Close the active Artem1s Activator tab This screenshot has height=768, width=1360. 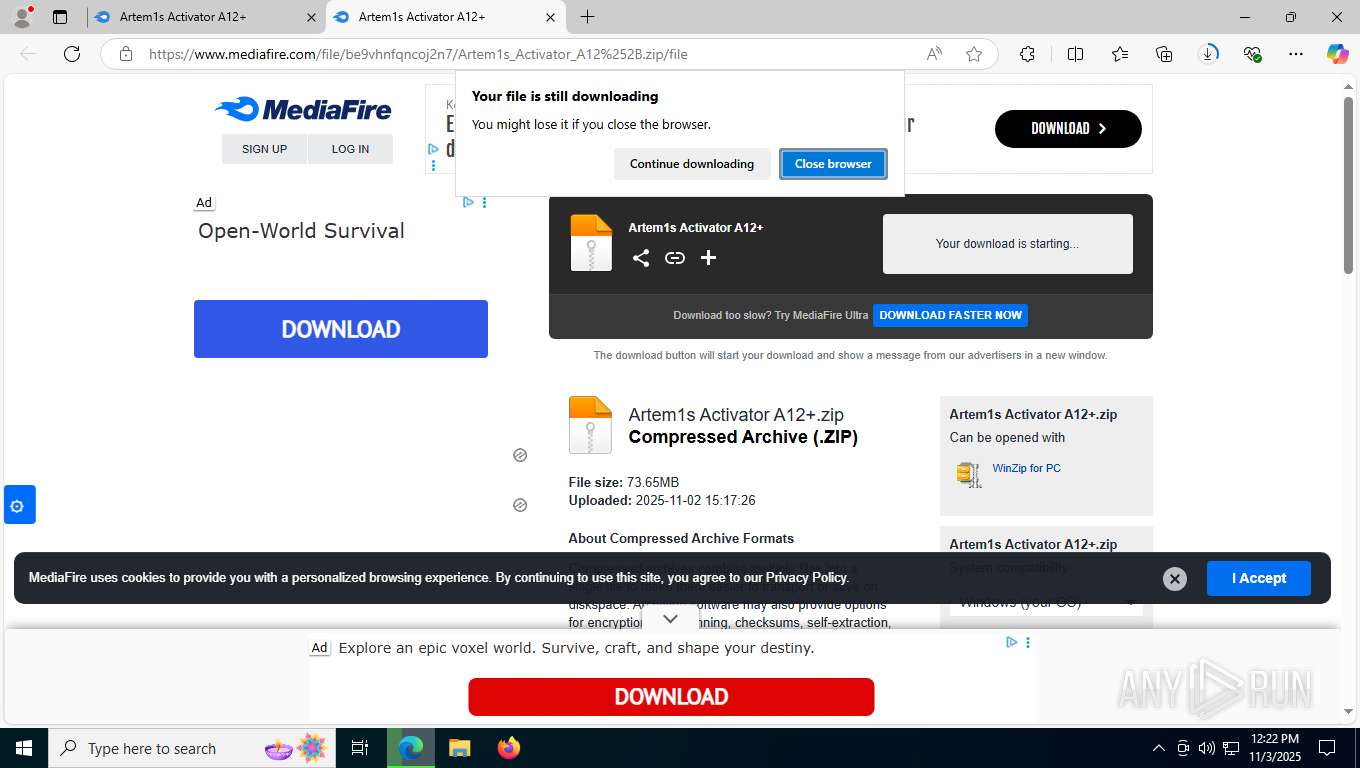coord(550,17)
